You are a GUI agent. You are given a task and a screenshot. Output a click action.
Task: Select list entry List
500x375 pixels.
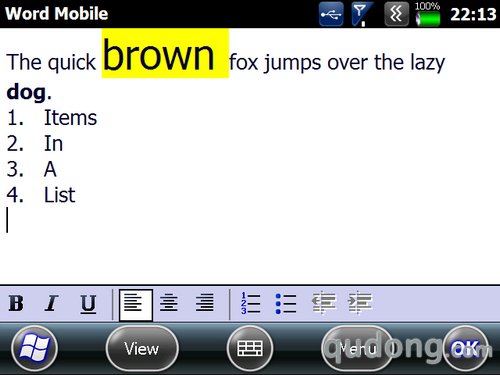(60, 195)
